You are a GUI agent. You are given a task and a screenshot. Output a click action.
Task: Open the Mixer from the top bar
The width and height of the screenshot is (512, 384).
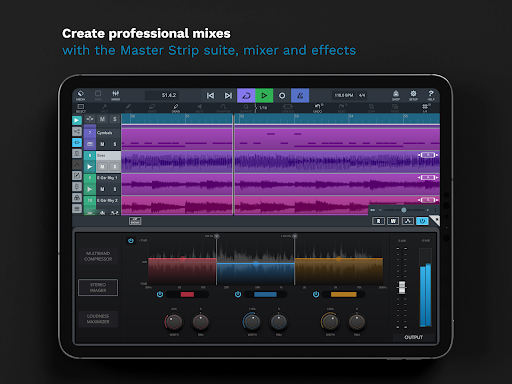[116, 95]
